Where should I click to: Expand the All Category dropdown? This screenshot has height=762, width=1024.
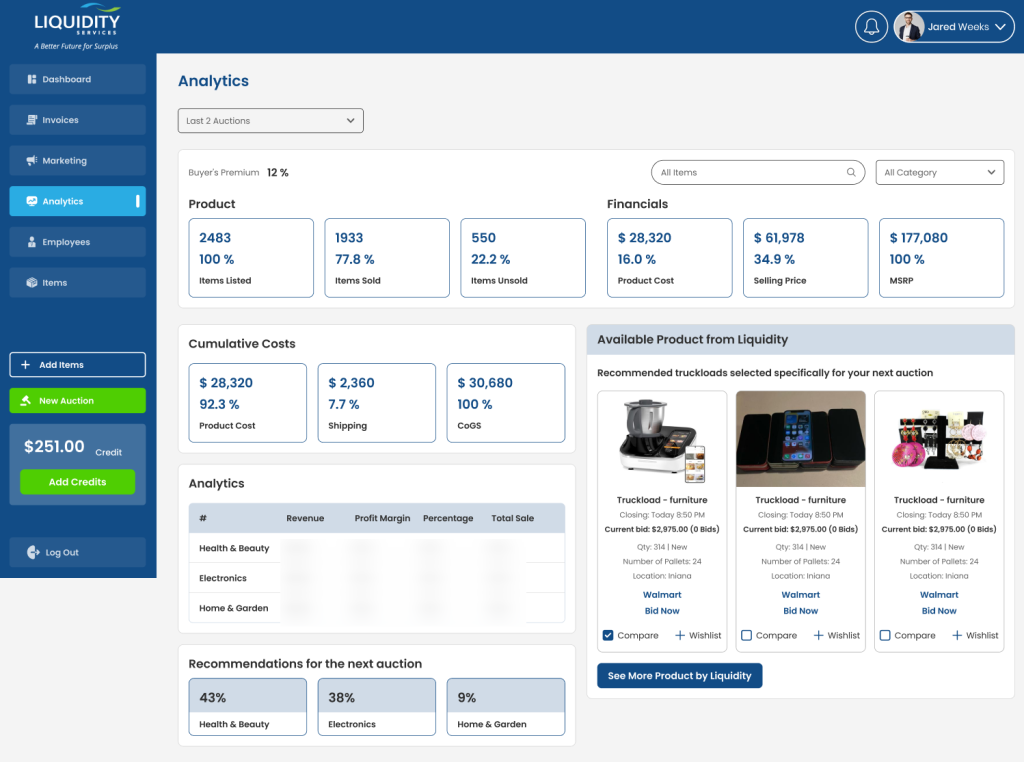pyautogui.click(x=939, y=172)
